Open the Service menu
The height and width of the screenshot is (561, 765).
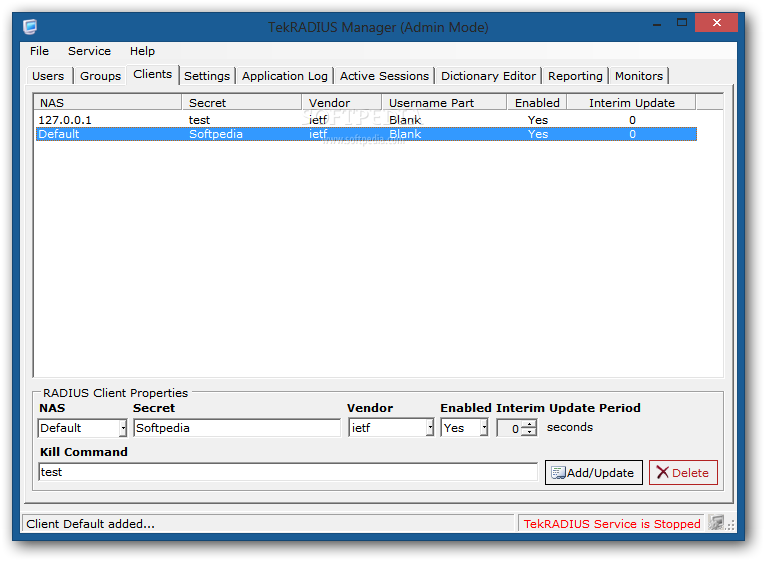[89, 51]
